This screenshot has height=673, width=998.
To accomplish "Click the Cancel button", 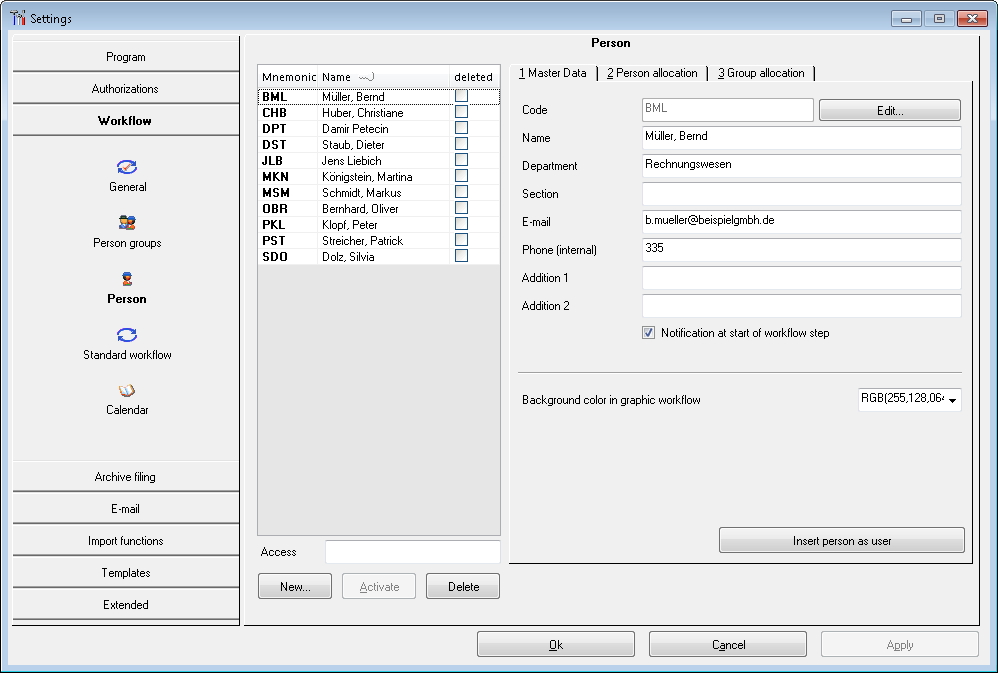I will (x=727, y=644).
